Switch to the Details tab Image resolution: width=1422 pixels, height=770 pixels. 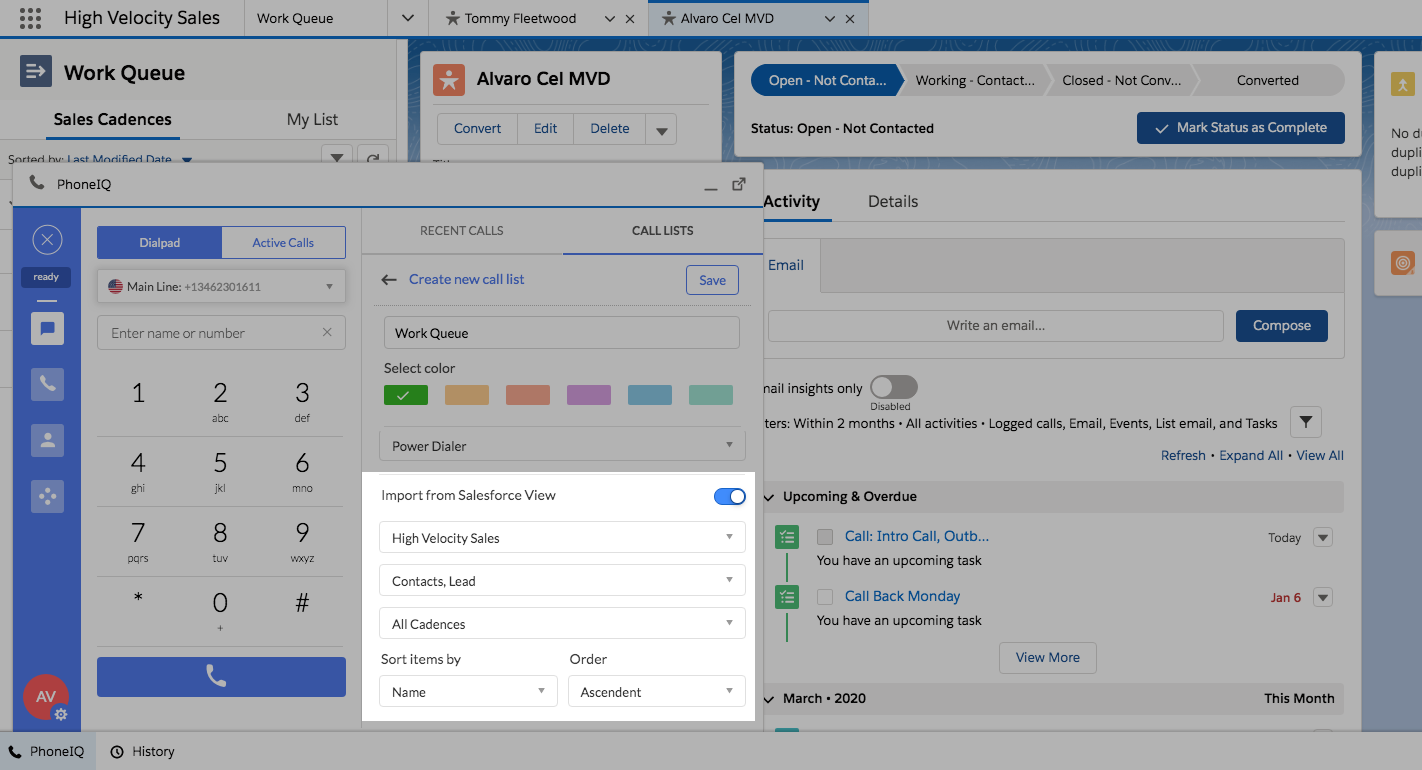(893, 201)
